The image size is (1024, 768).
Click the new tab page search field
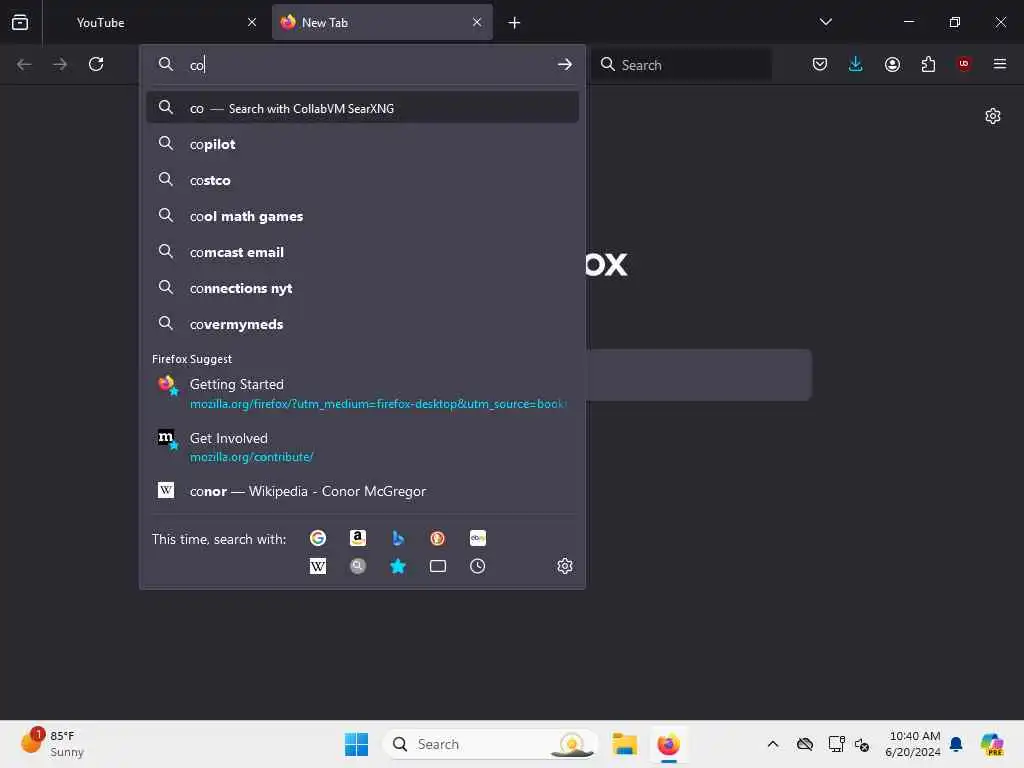tap(699, 375)
